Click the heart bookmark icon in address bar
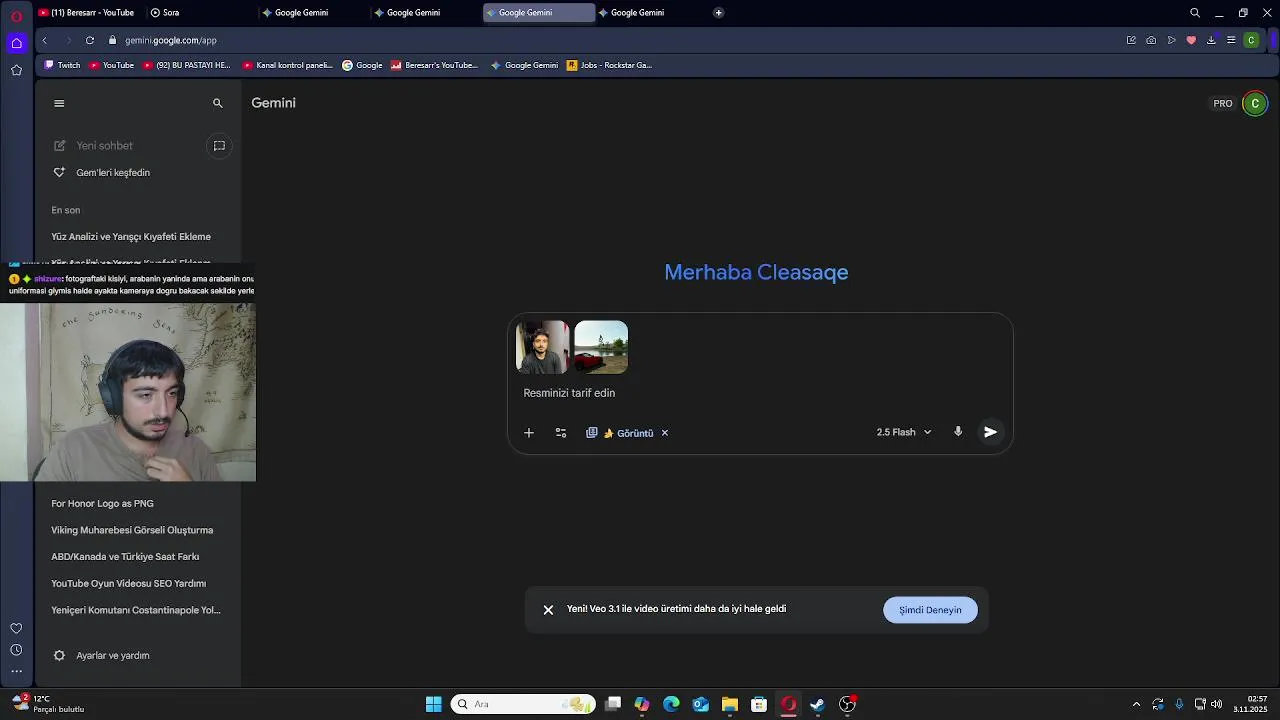The width and height of the screenshot is (1280, 720). 1191,40
